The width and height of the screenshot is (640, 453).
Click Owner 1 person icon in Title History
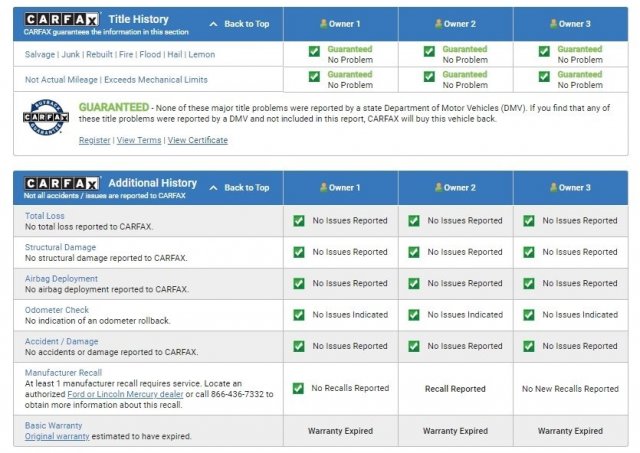323,23
